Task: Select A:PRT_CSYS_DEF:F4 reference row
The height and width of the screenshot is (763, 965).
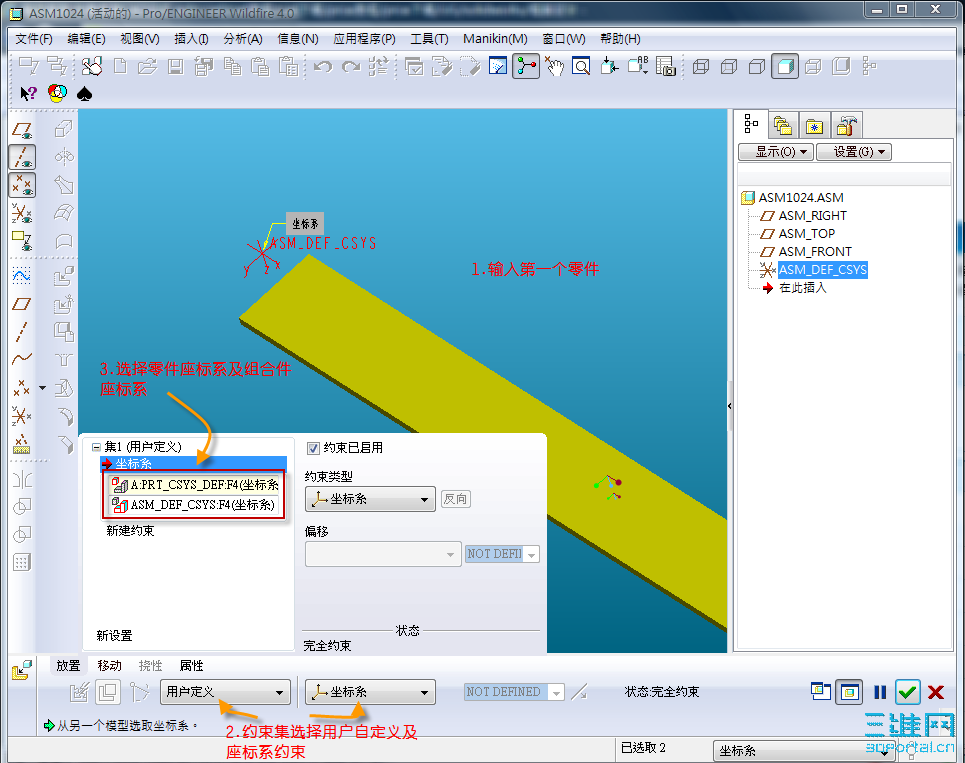Action: click(x=196, y=485)
